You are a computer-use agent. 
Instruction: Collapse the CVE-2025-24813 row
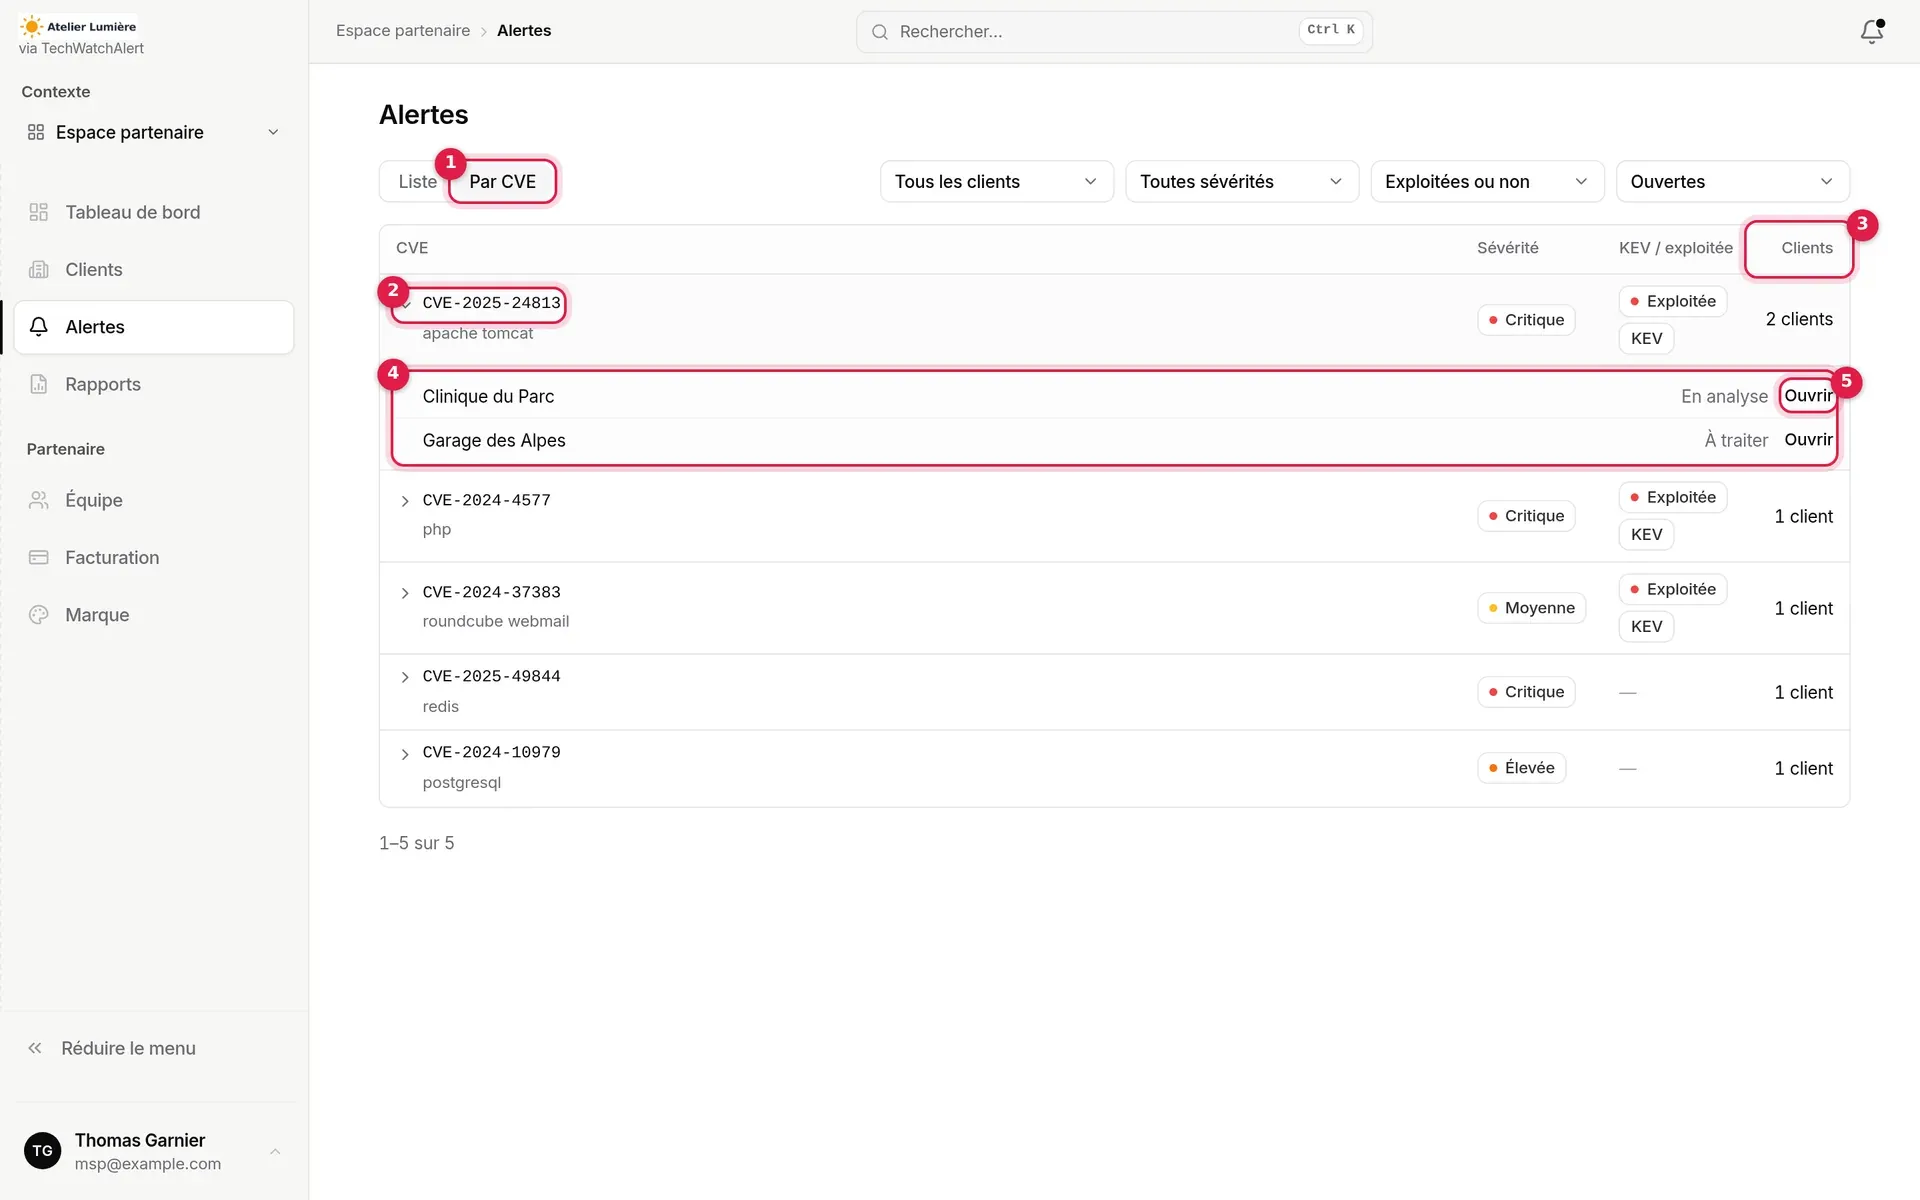[405, 304]
